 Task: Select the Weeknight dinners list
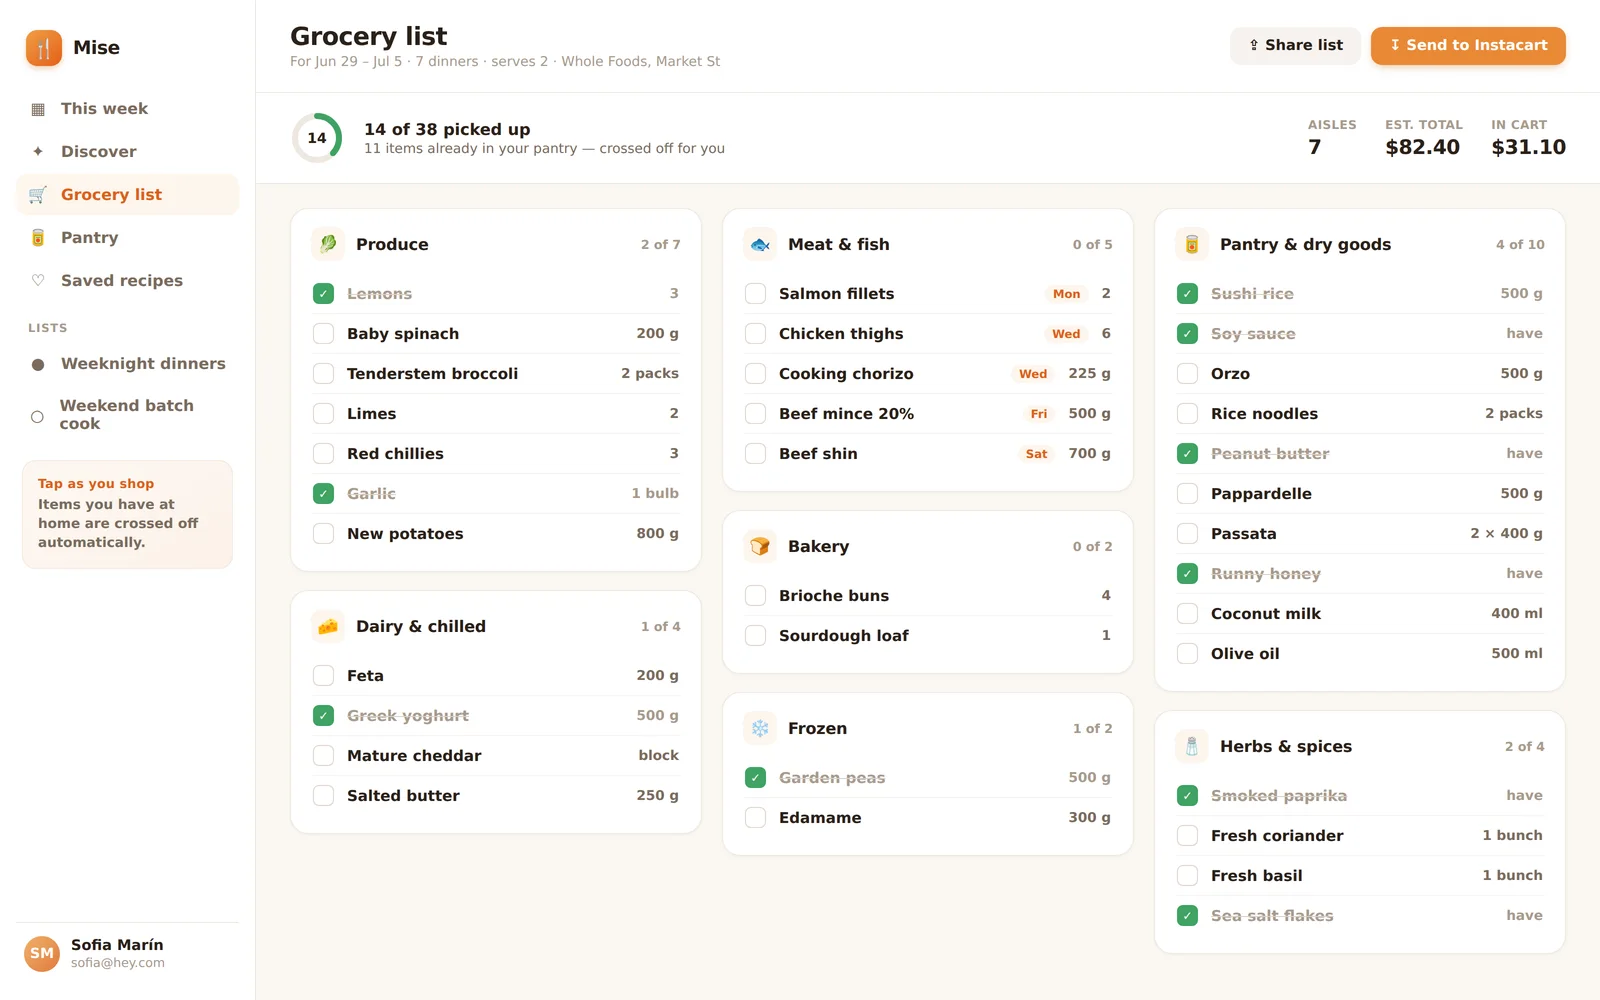point(128,364)
